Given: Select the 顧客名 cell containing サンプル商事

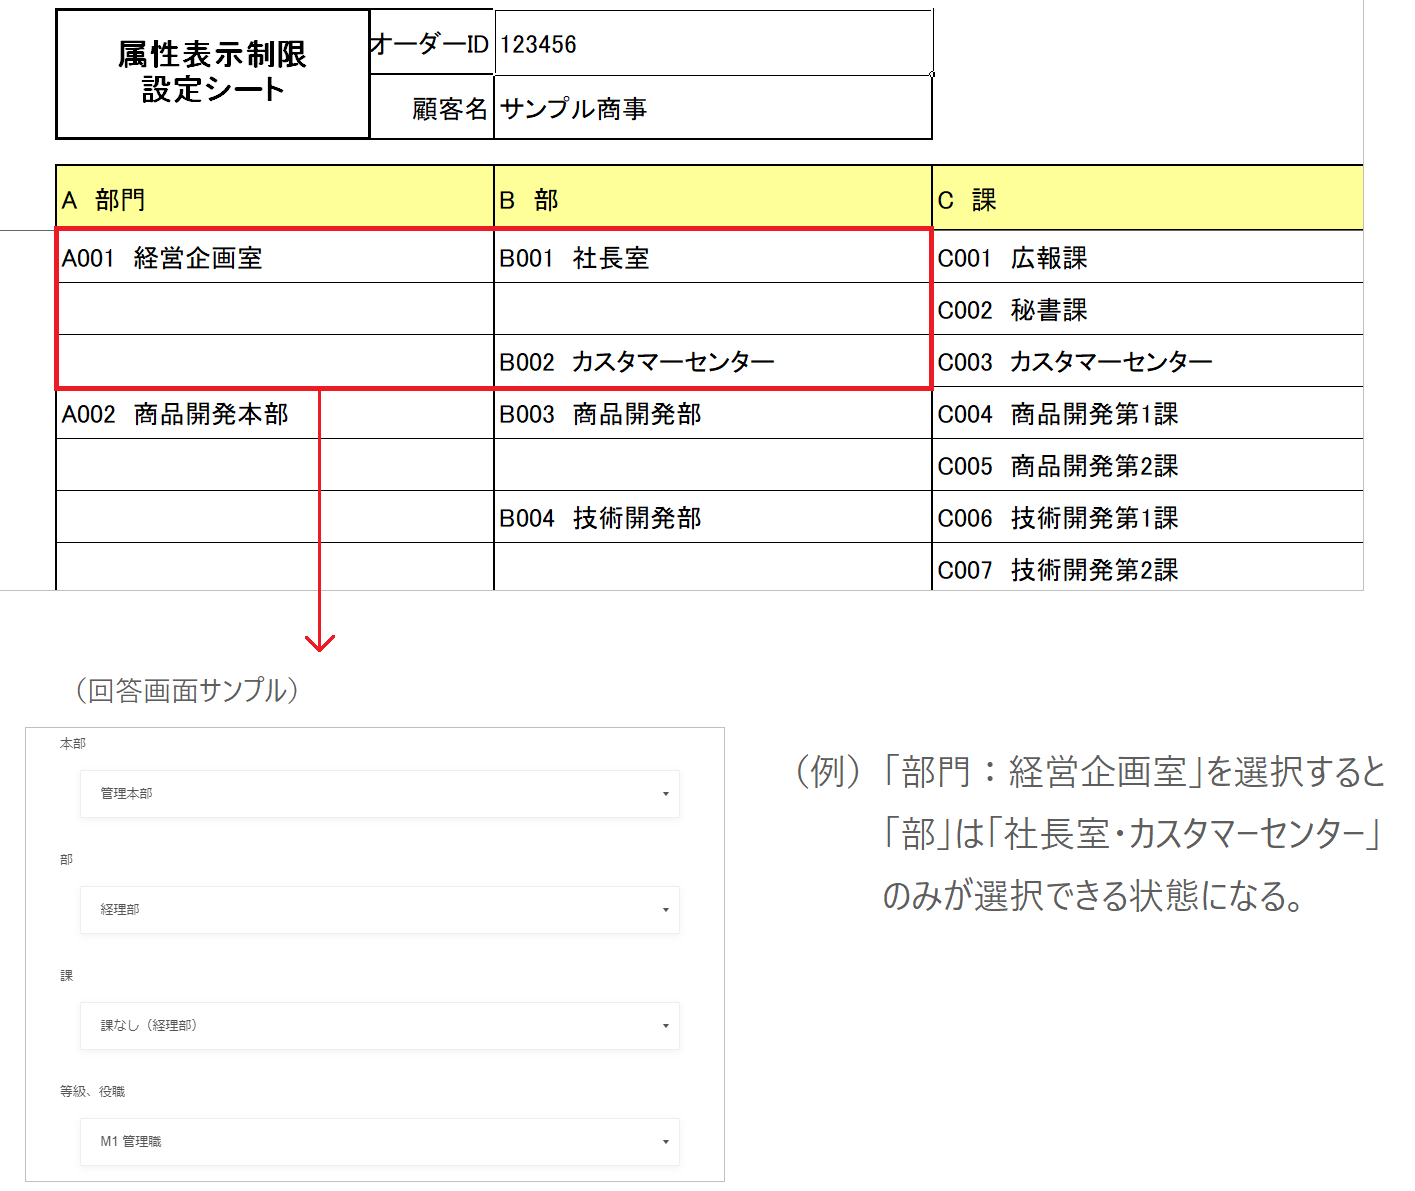Looking at the screenshot, I should pyautogui.click(x=713, y=108).
